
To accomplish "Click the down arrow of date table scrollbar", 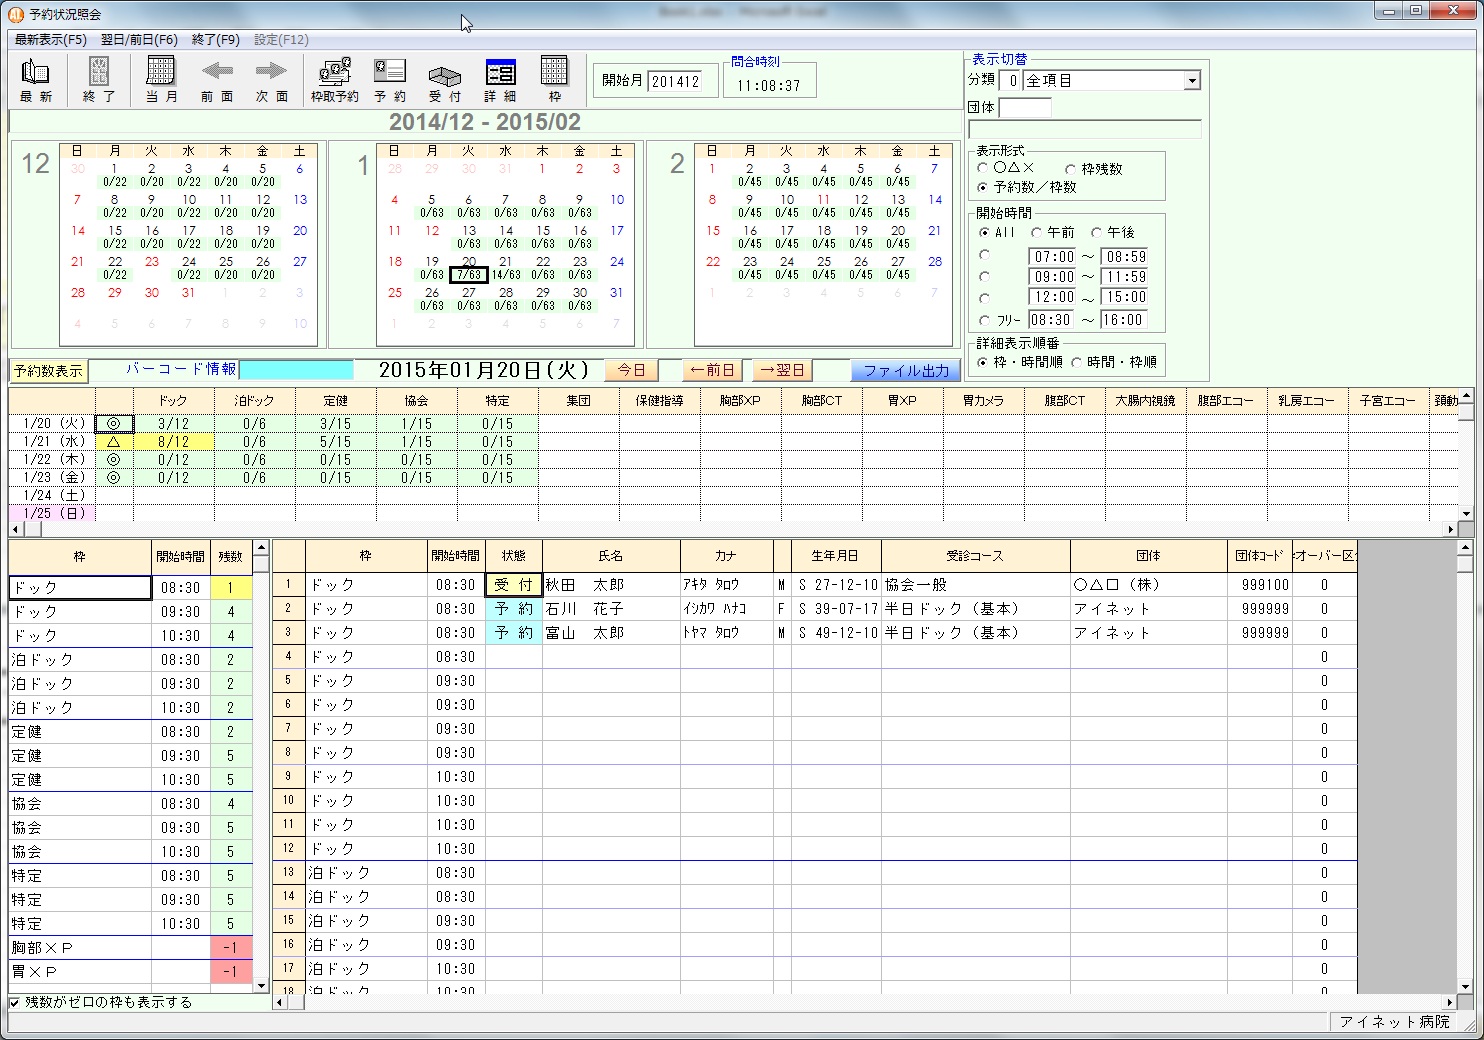I will [x=1466, y=514].
